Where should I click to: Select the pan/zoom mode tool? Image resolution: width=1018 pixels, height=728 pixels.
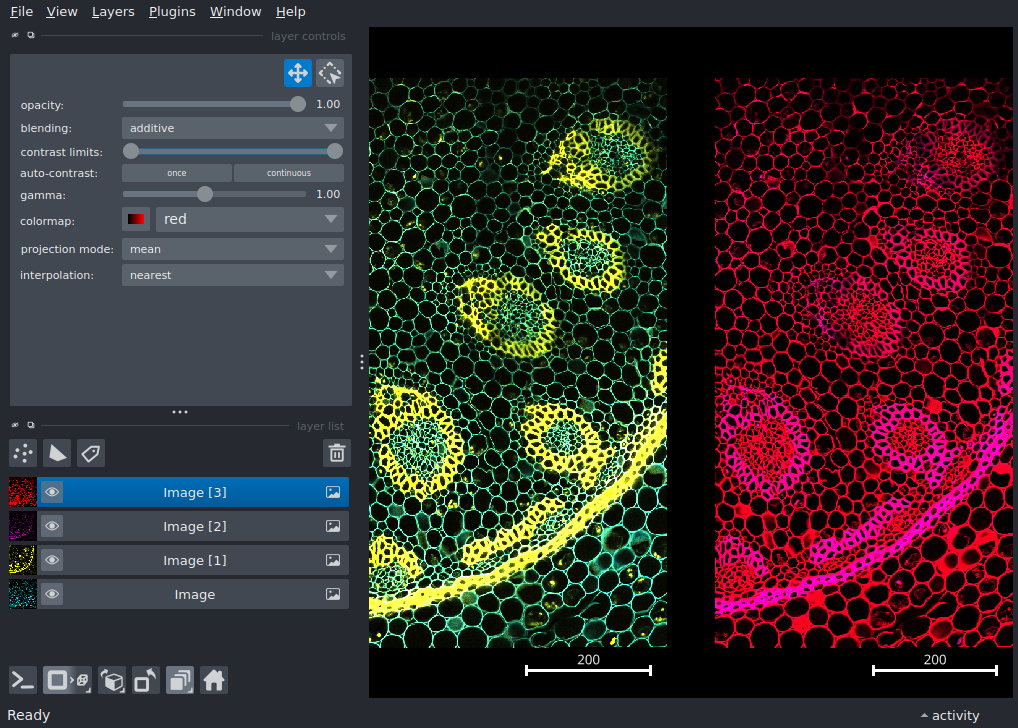[297, 73]
